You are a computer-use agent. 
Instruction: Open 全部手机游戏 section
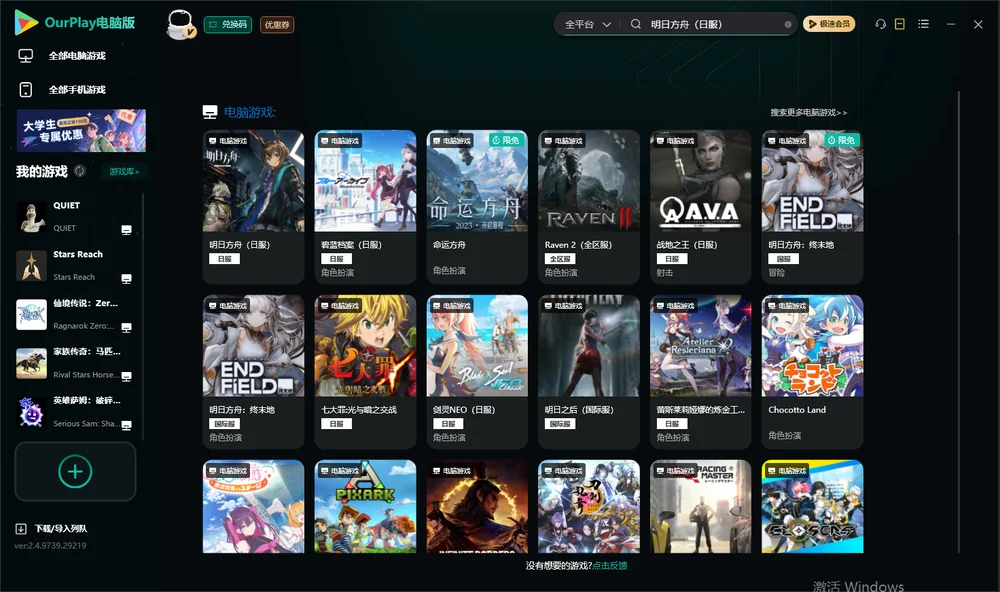pos(77,90)
